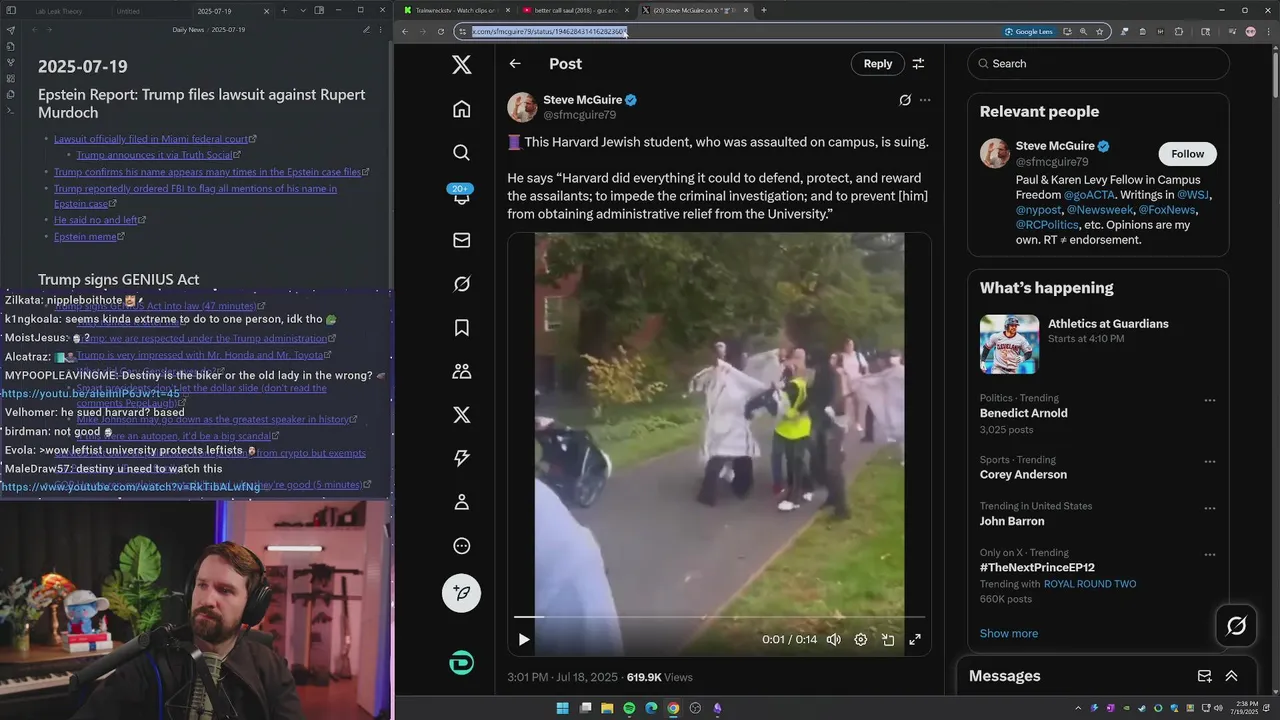Open Grok icon in X sidebar

click(461, 284)
